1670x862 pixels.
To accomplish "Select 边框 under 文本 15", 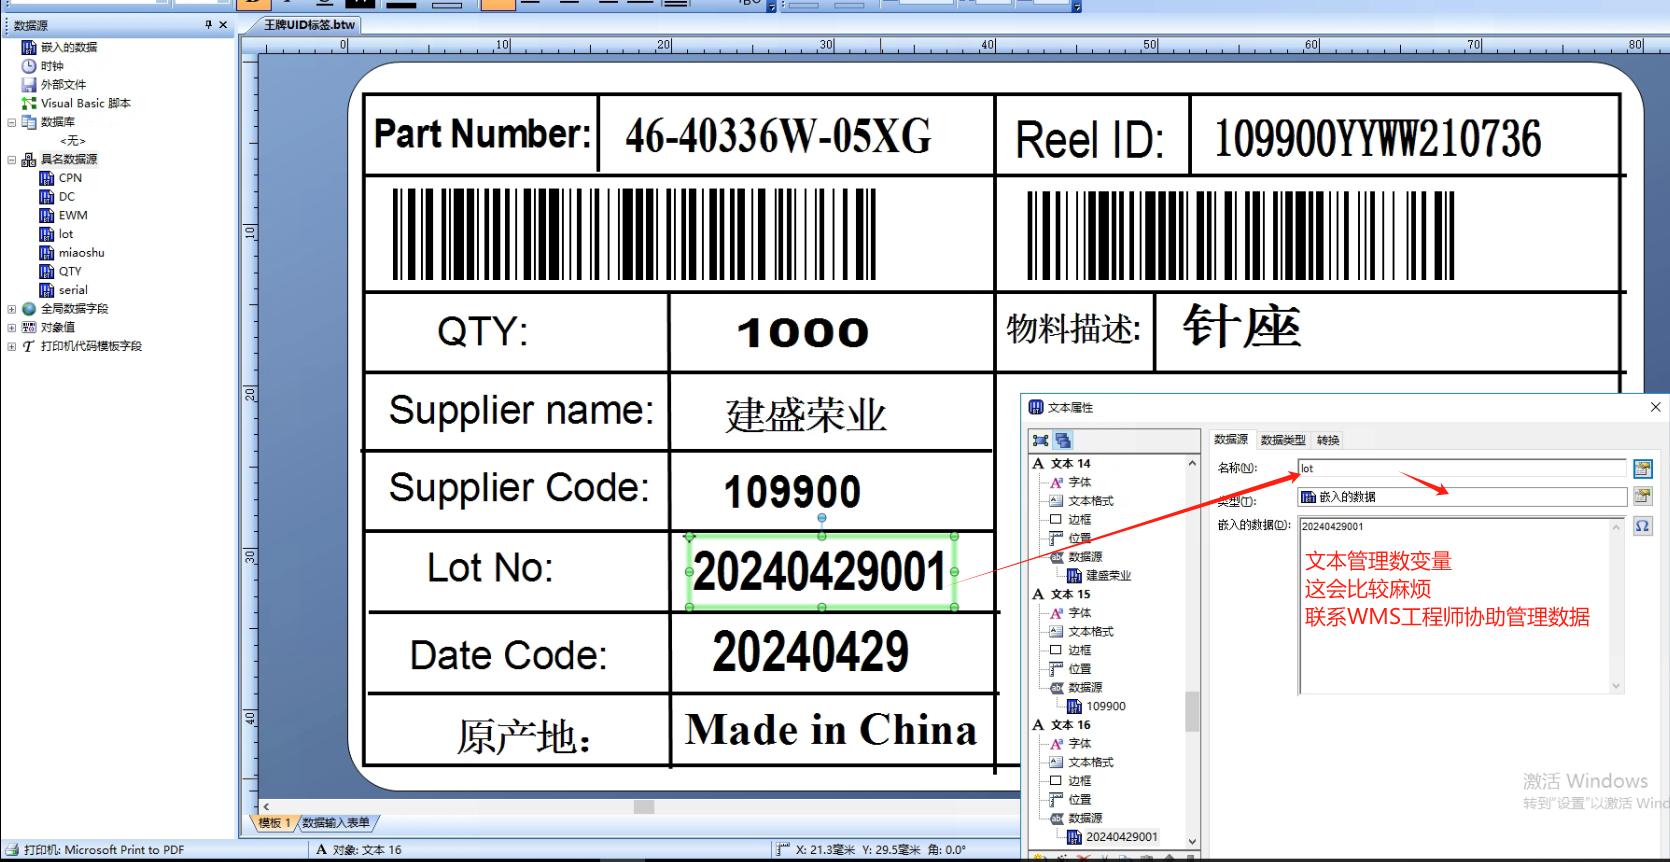I will [x=1079, y=650].
